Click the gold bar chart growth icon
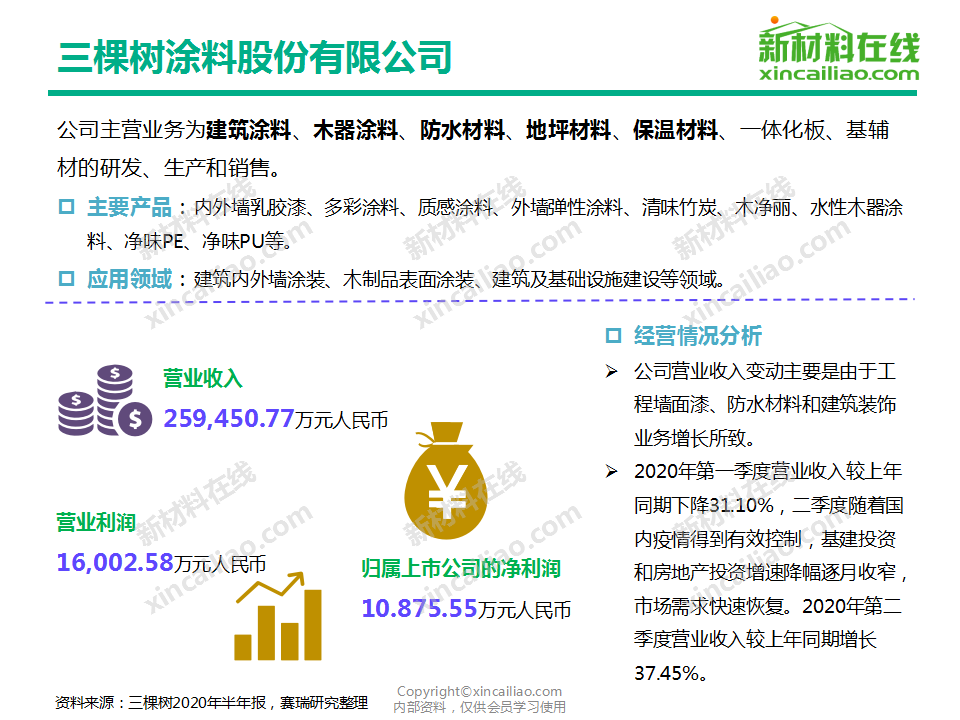Screen dimensions: 960x720 coord(279,617)
